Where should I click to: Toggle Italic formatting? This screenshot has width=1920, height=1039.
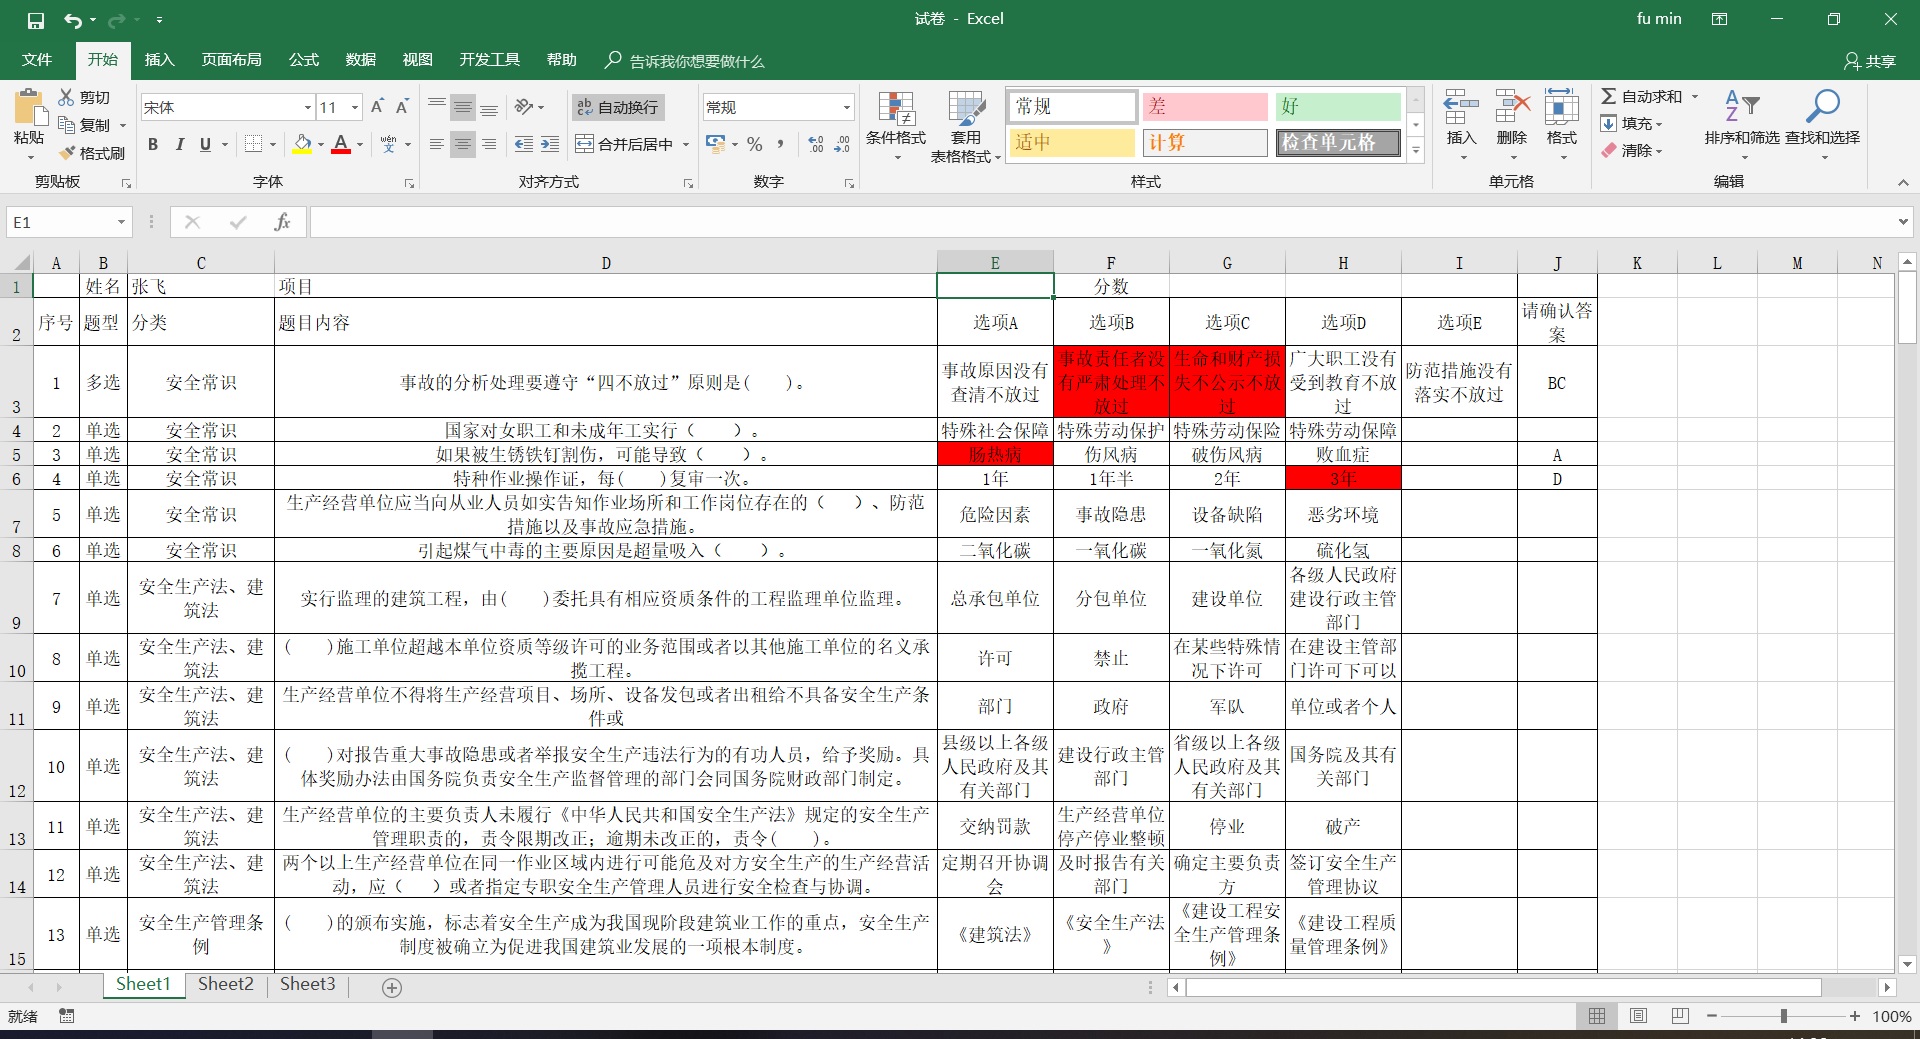pos(179,145)
